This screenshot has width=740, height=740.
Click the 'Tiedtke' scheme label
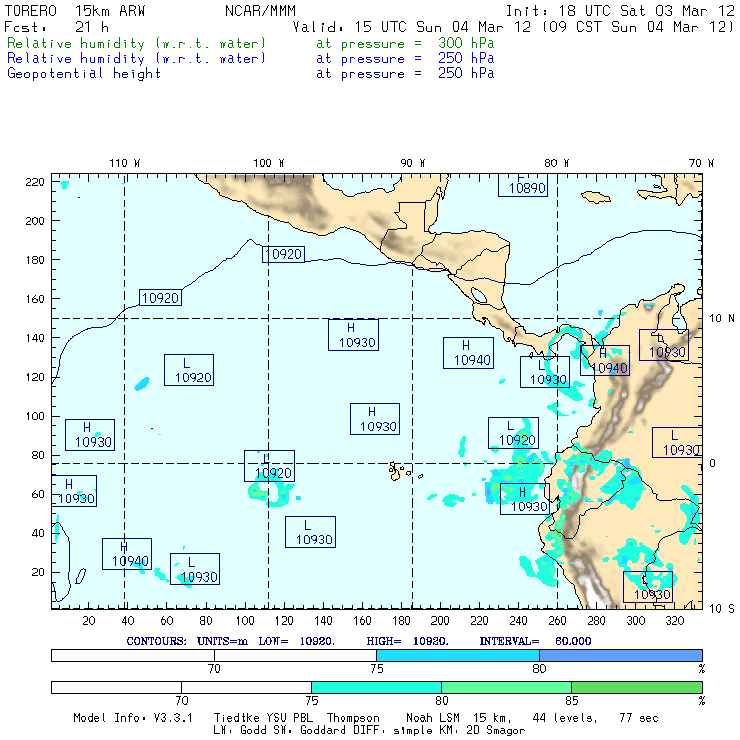[x=236, y=718]
